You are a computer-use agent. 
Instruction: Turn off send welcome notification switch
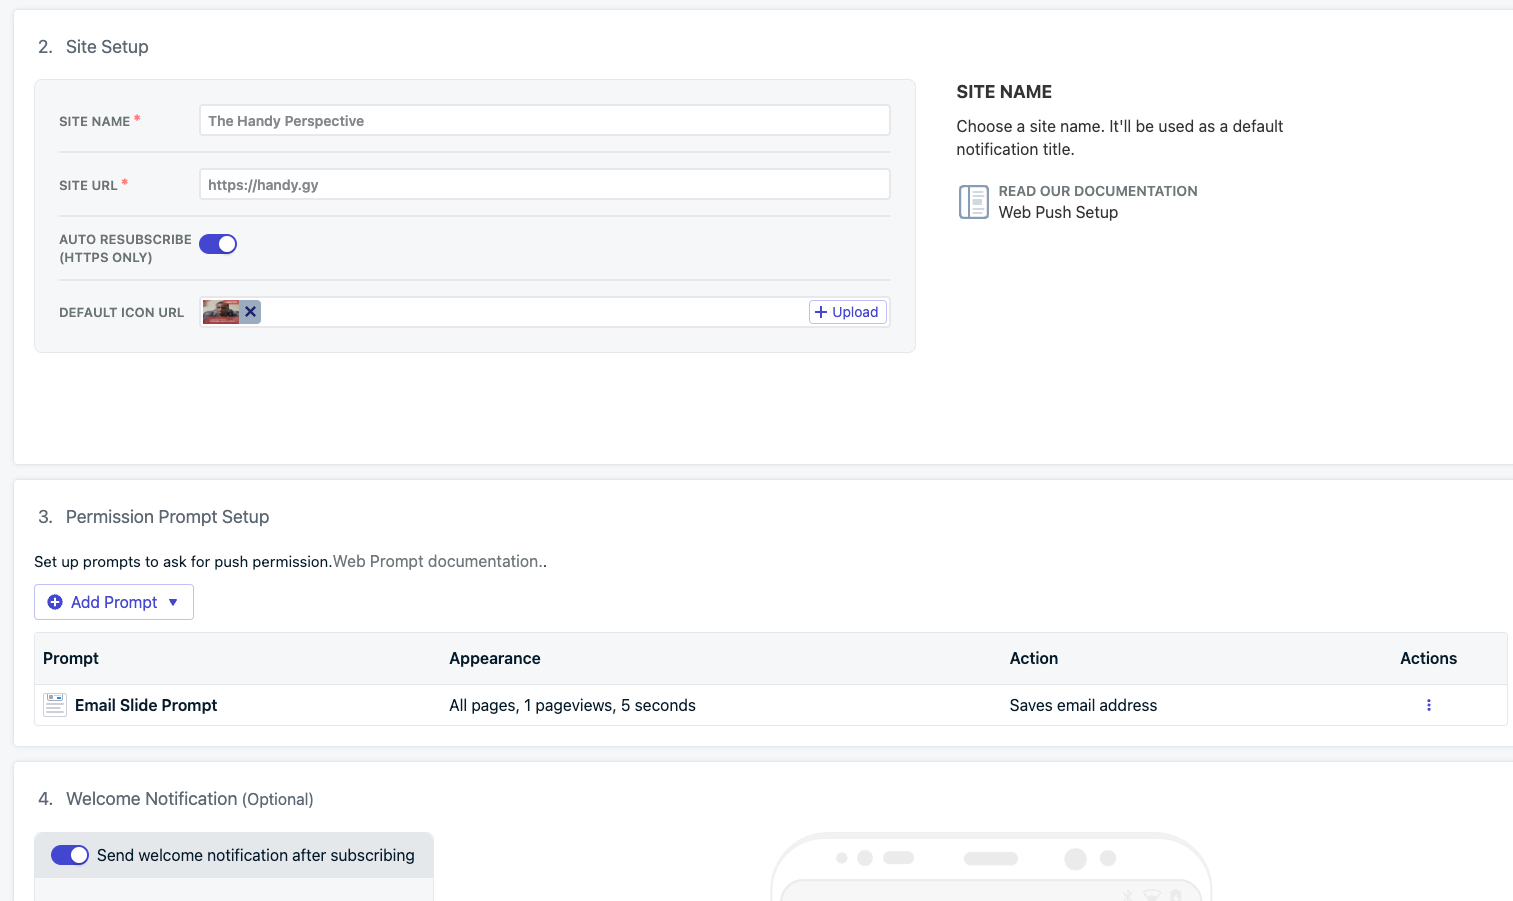(x=70, y=855)
